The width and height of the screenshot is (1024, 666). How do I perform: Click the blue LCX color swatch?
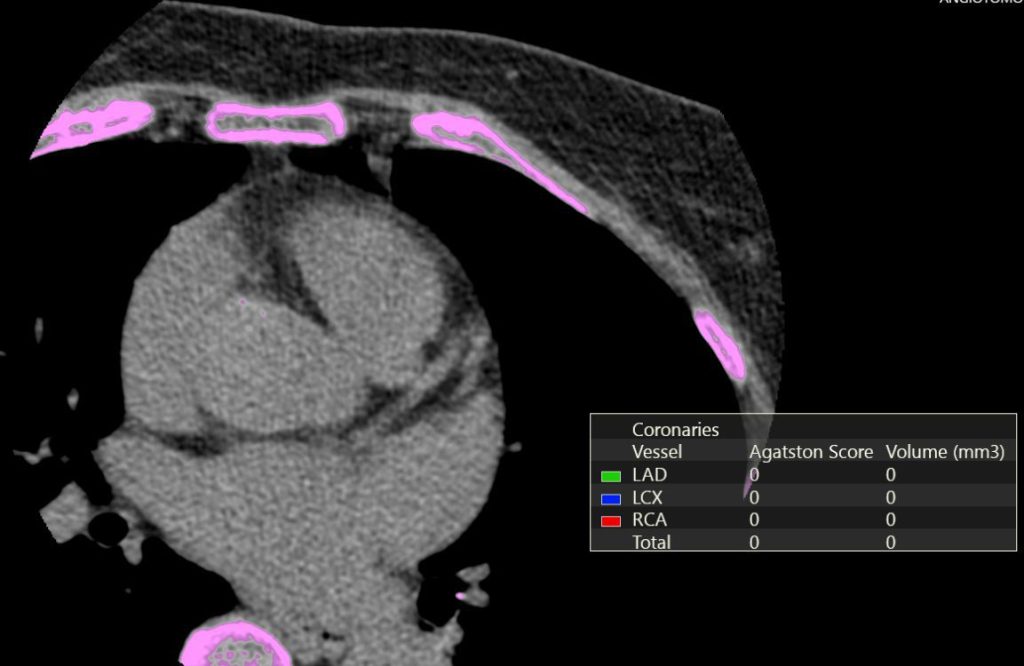(x=610, y=498)
